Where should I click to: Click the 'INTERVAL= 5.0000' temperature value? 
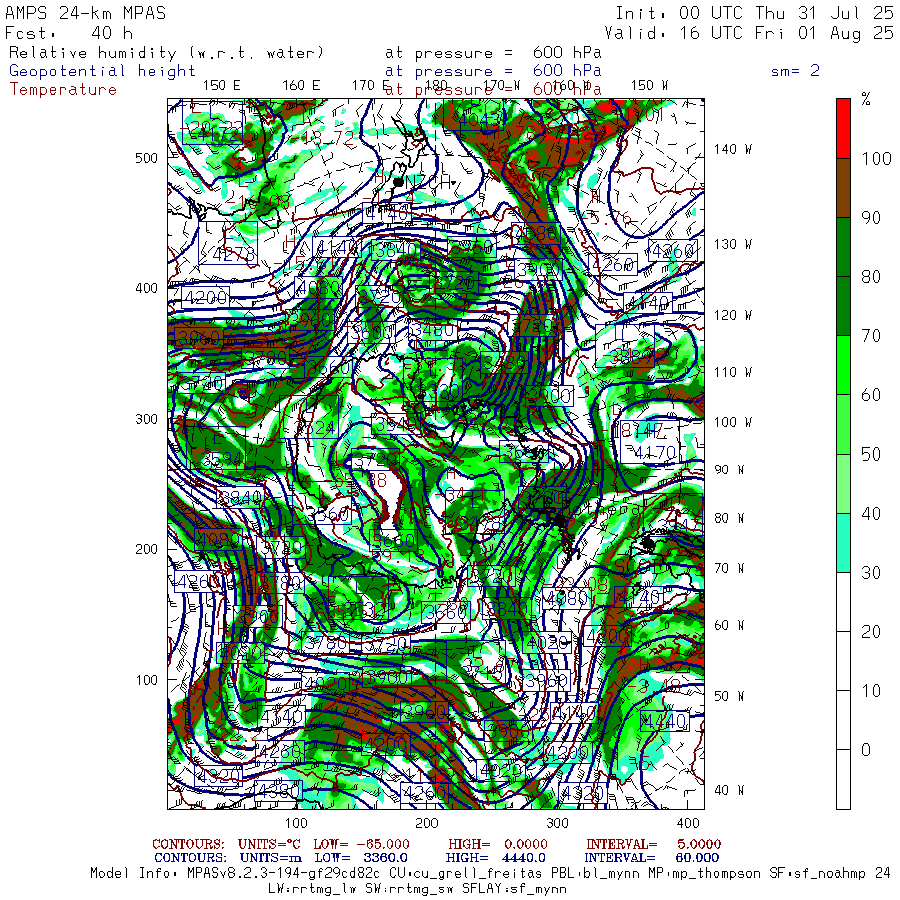pos(653,844)
